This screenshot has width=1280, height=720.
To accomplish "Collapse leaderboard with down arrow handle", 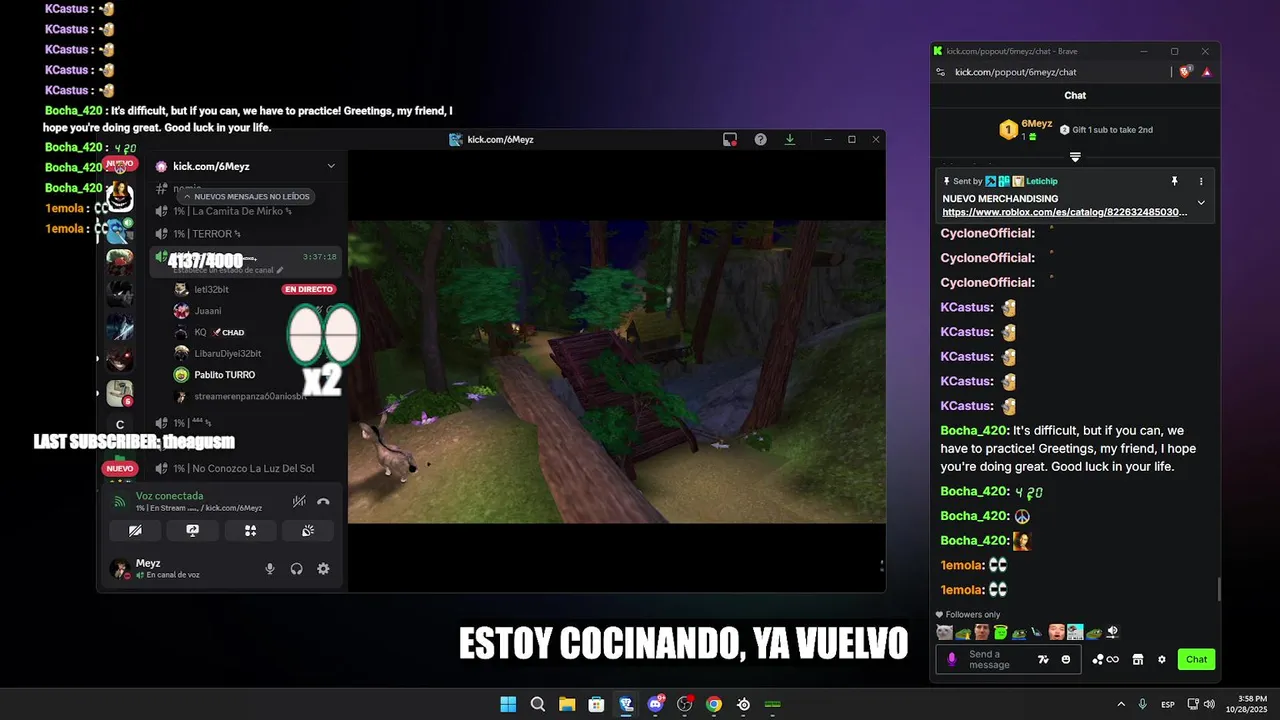I will [x=1075, y=157].
